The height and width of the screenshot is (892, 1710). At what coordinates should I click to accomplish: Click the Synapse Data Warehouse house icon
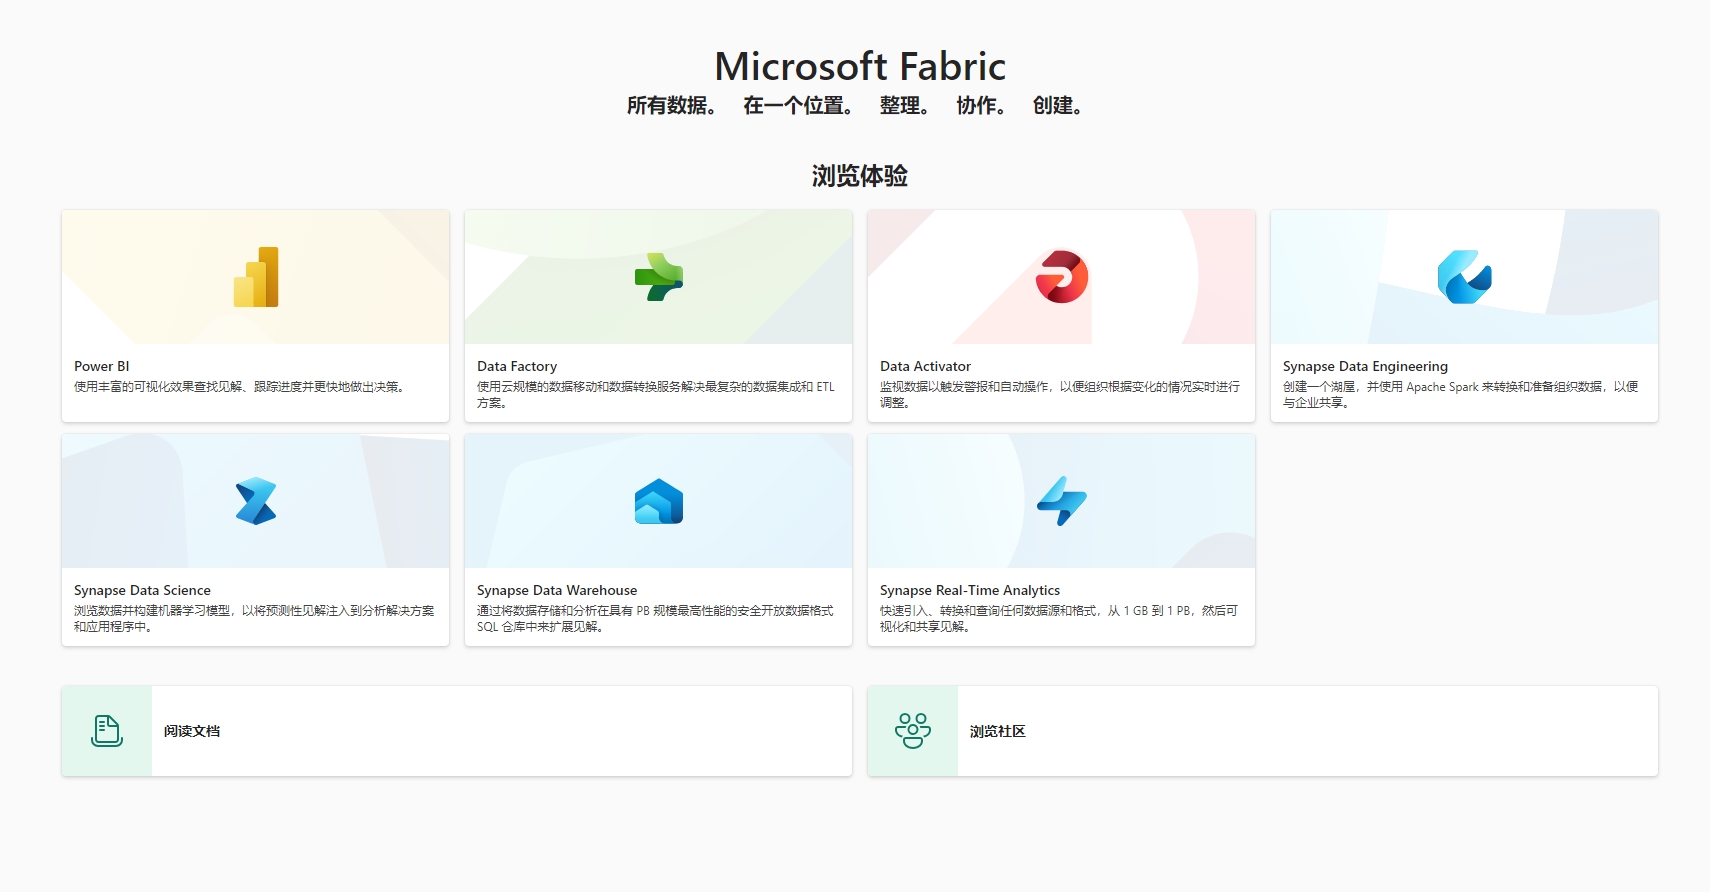pos(659,501)
